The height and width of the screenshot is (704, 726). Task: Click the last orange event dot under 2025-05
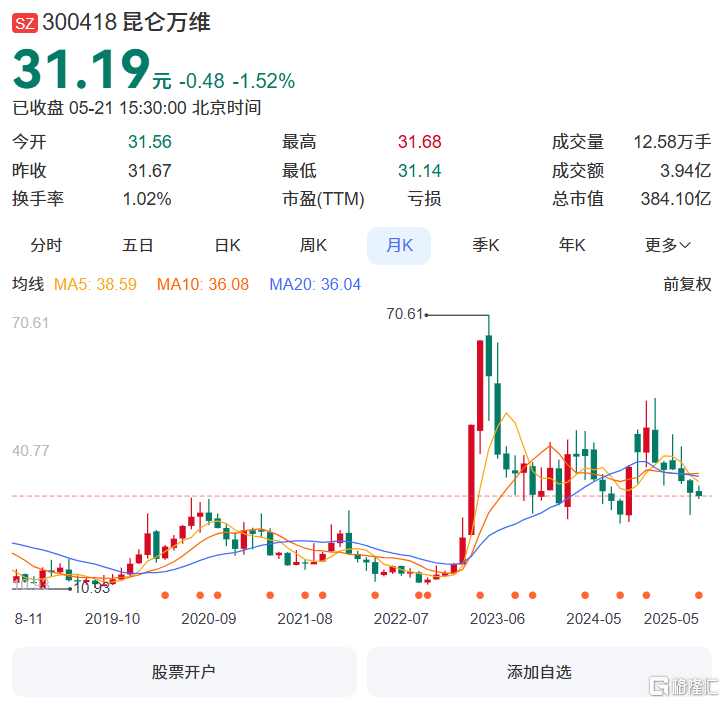coord(699,595)
